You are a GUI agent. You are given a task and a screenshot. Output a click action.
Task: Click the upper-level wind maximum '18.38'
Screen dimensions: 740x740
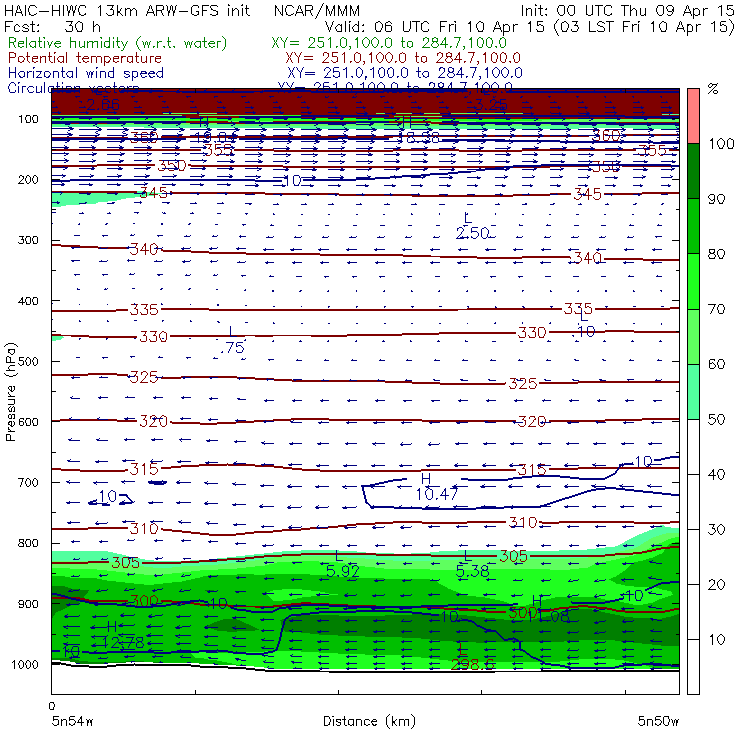click(x=419, y=137)
